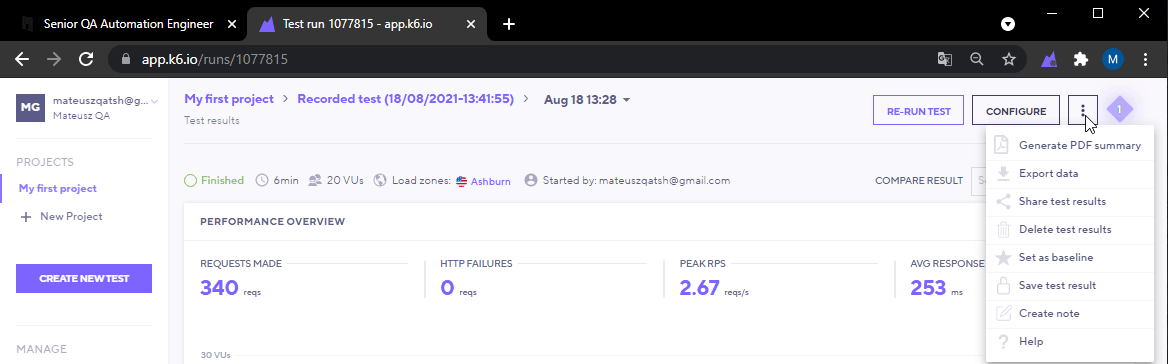Click the browser address bar URL
Screen dimensions: 1168x364
tap(215, 60)
